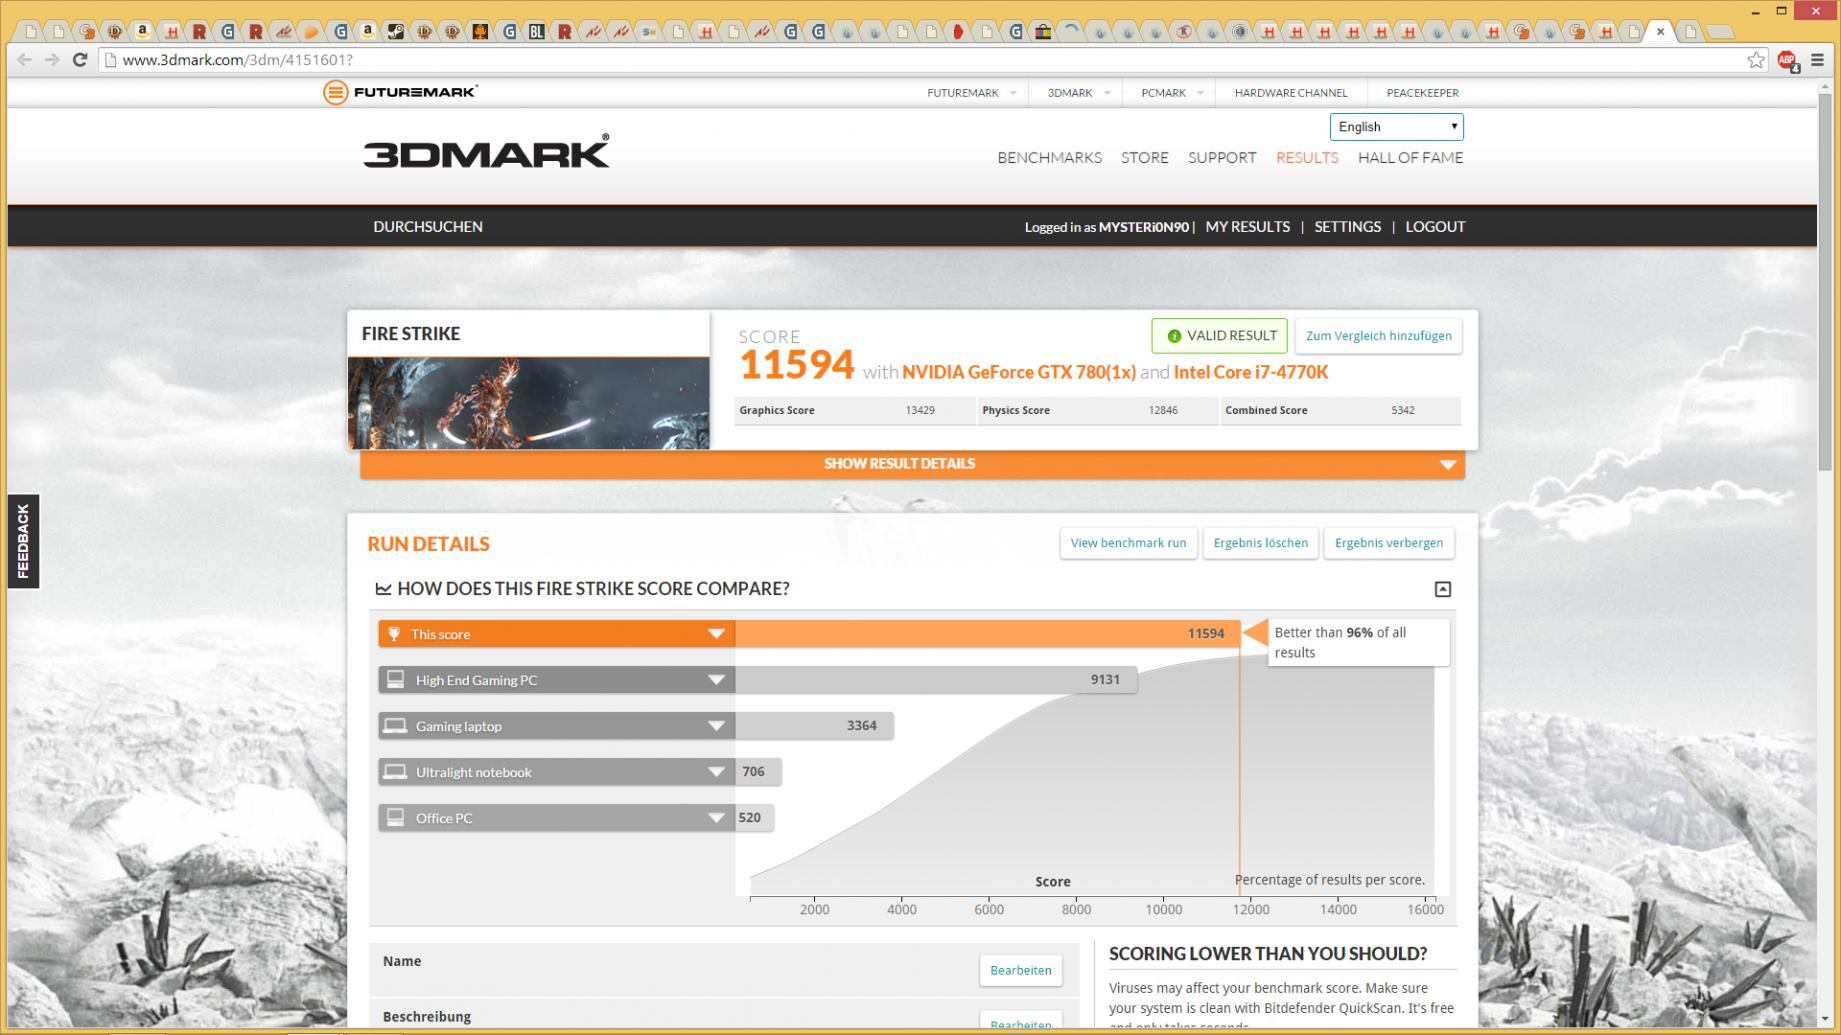Collapse the score comparison panel icon

[1442, 589]
